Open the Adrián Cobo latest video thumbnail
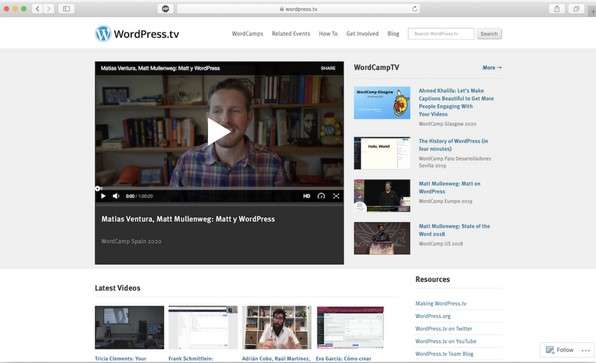Image resolution: width=596 pixels, height=363 pixels. 277,327
